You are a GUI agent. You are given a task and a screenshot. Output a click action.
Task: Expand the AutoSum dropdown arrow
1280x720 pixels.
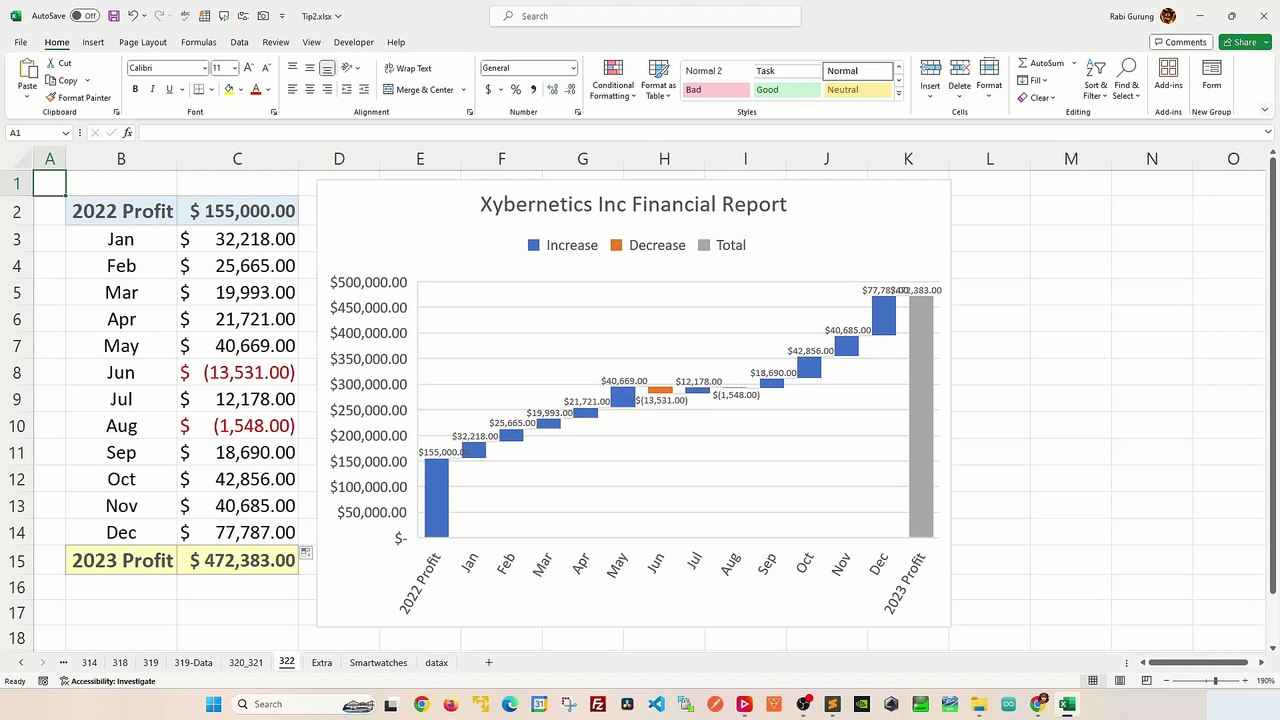click(1074, 63)
